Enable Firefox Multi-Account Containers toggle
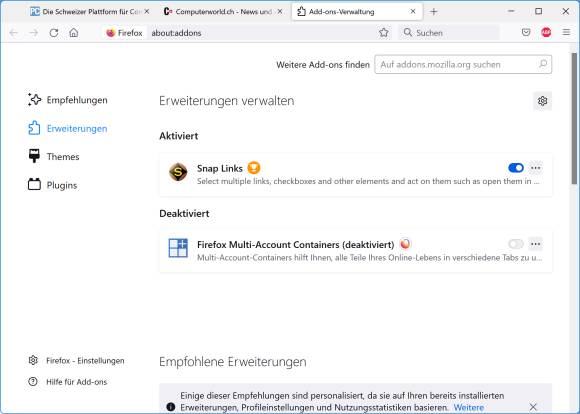This screenshot has width=580, height=414. click(516, 244)
